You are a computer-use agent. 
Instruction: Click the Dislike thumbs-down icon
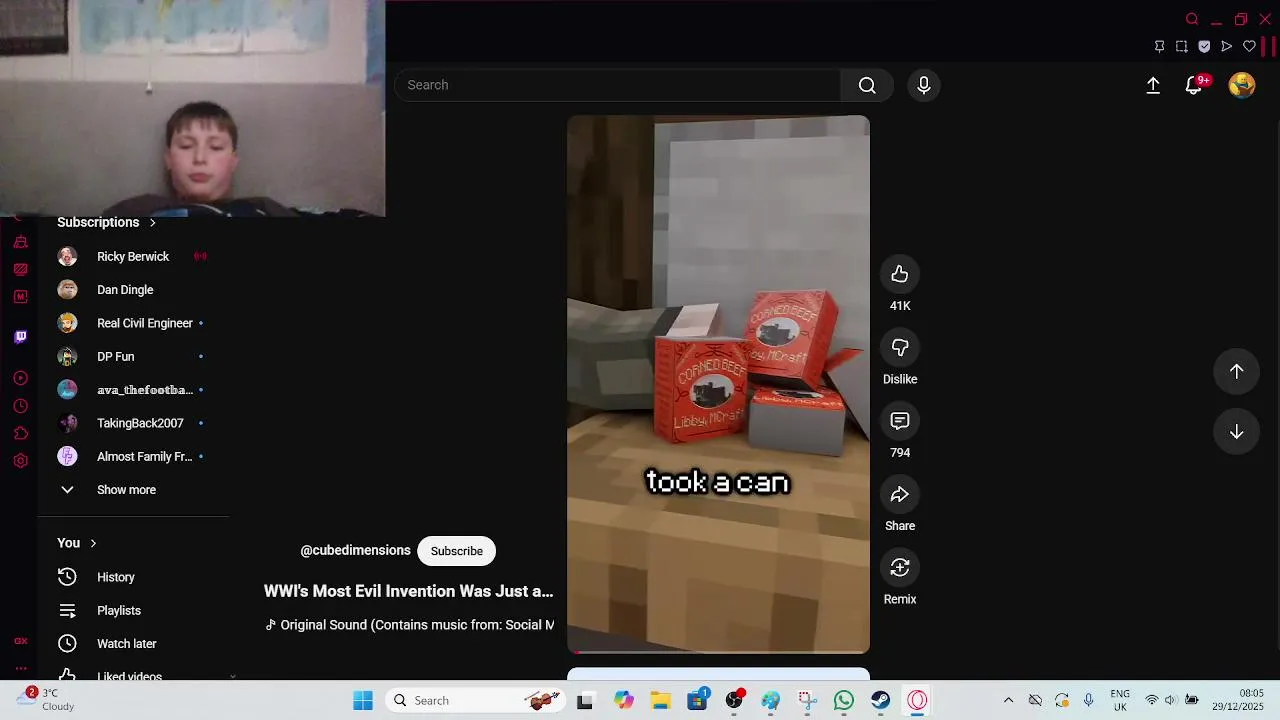[x=900, y=347]
